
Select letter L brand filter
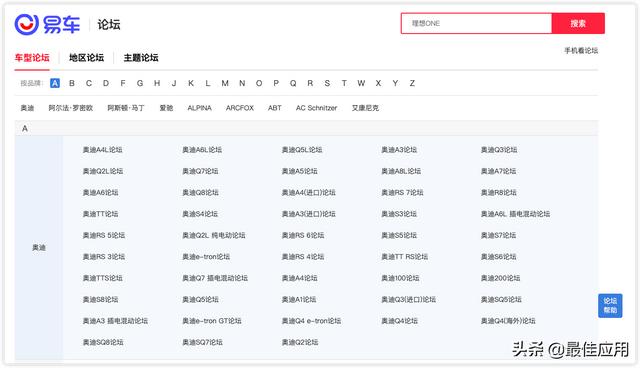pyautogui.click(x=208, y=83)
